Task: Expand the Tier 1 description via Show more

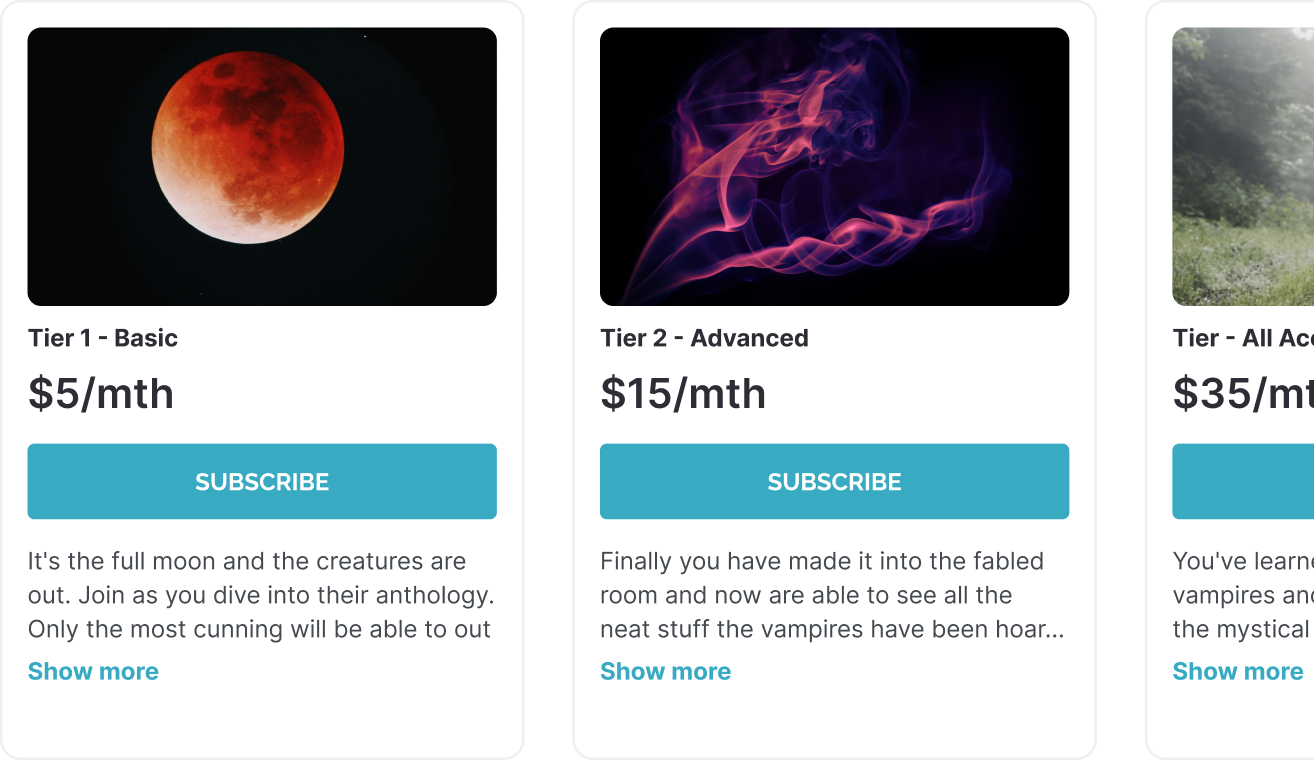Action: tap(93, 671)
